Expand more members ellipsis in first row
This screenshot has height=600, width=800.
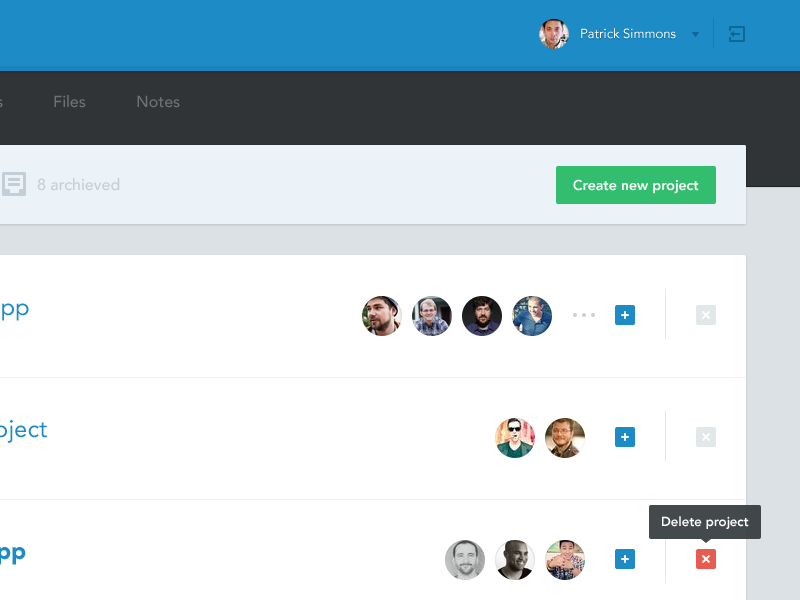click(x=584, y=315)
